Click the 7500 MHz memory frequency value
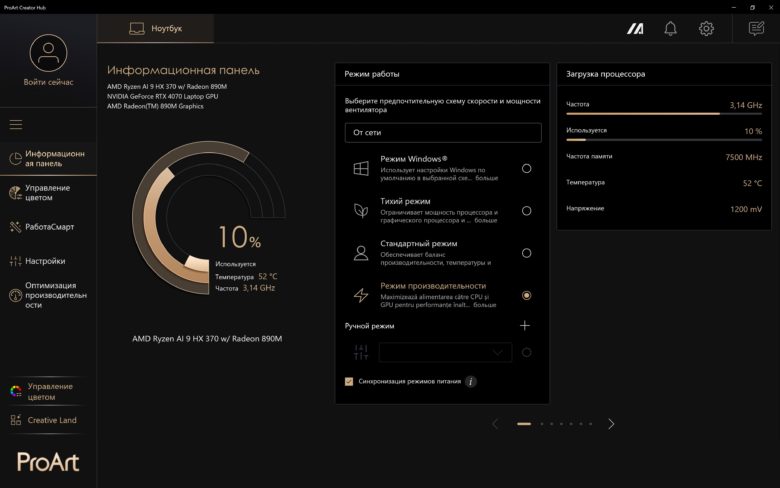Viewport: 780px width, 488px height. [744, 157]
